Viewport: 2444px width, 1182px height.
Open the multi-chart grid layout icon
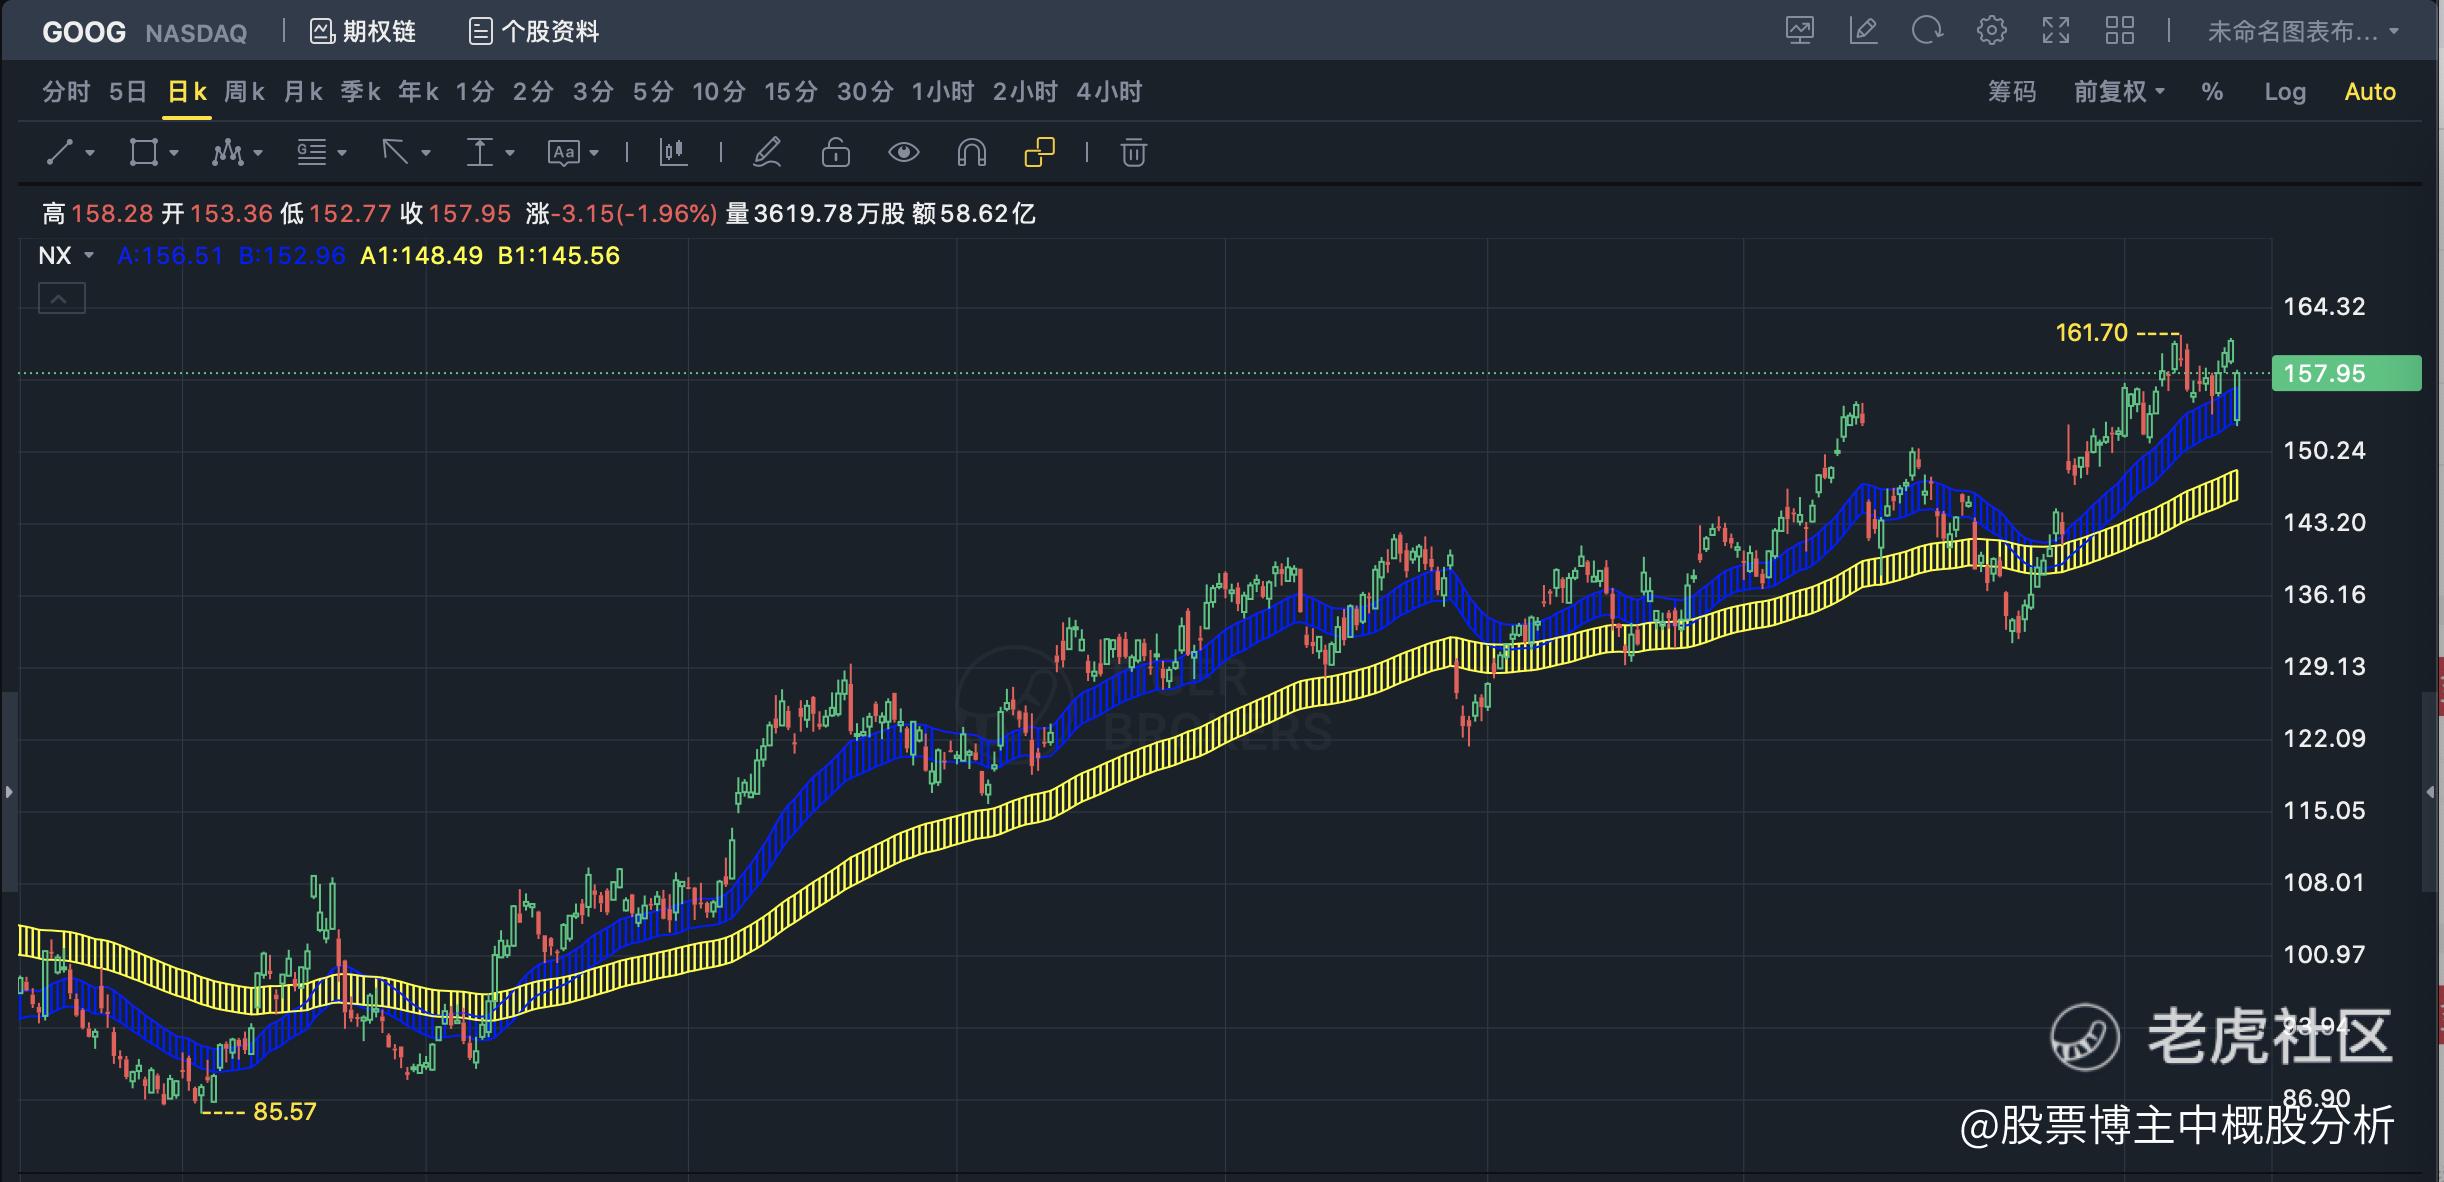2119,31
